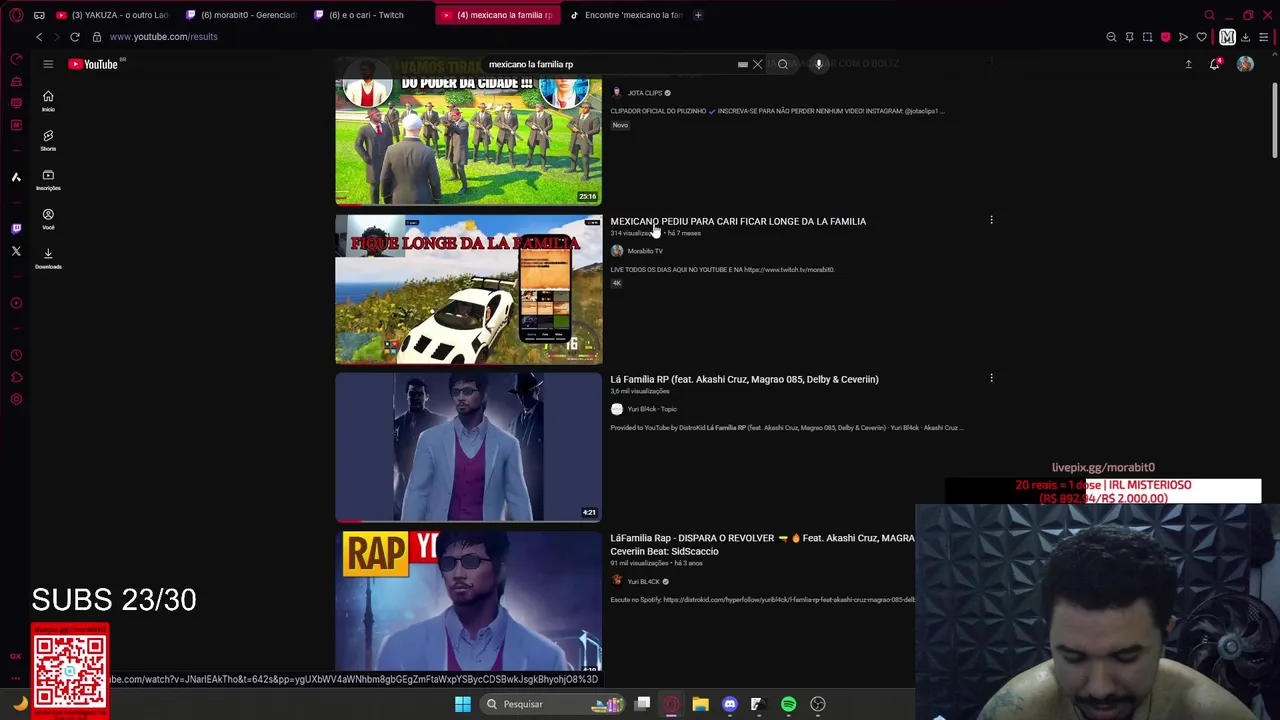1280x720 pixels.
Task: Clear the YouTube search text
Action: tap(757, 64)
